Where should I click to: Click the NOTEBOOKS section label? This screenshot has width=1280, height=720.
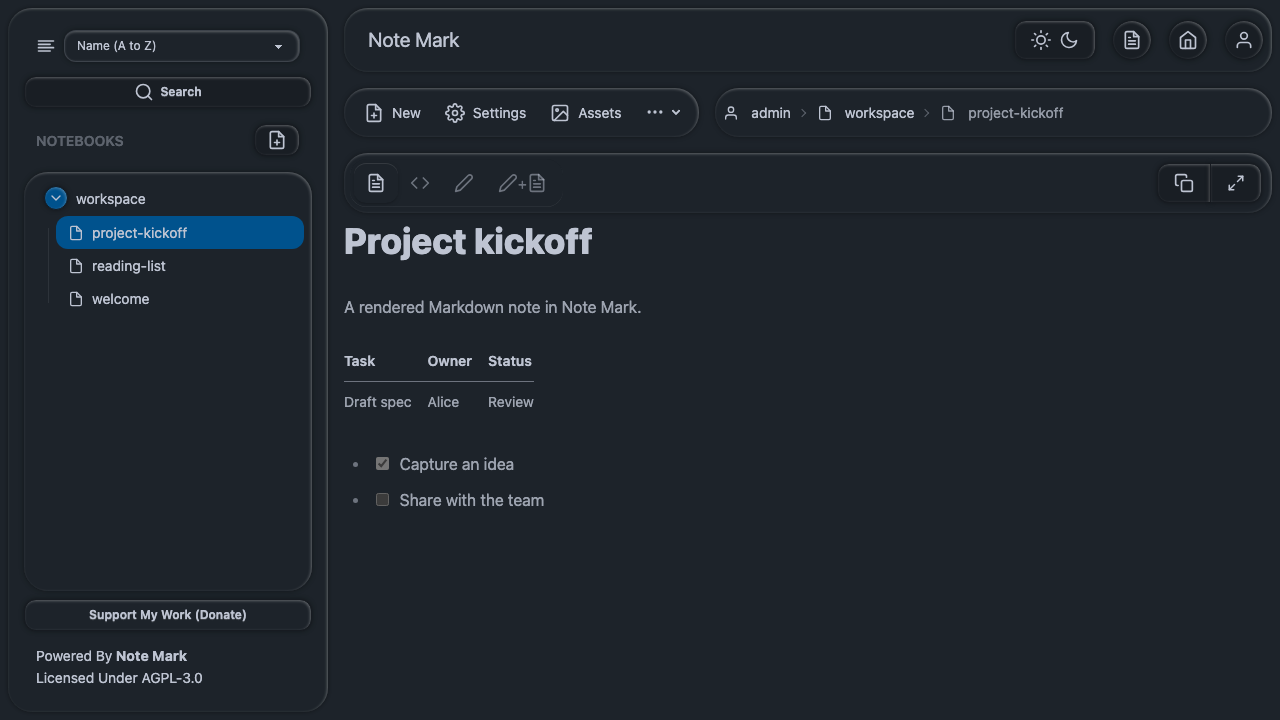pos(80,141)
